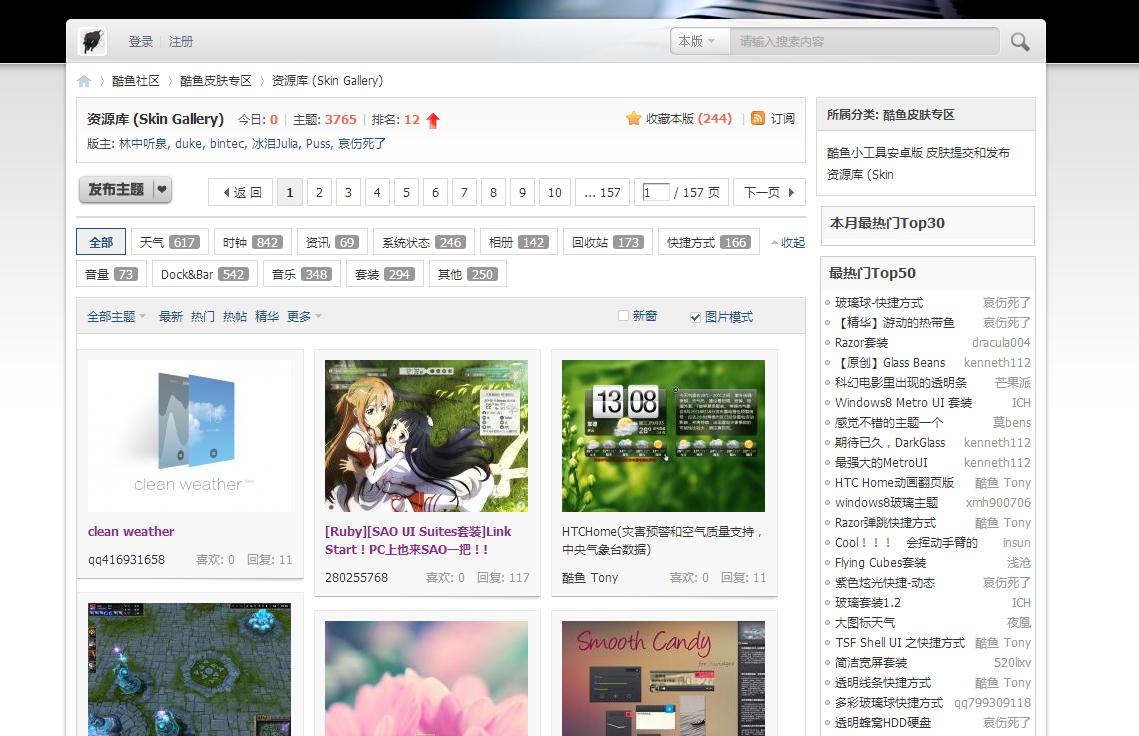Viewport: 1139px width, 736px height.
Task: Sort threads by 热门
Action: tap(203, 317)
